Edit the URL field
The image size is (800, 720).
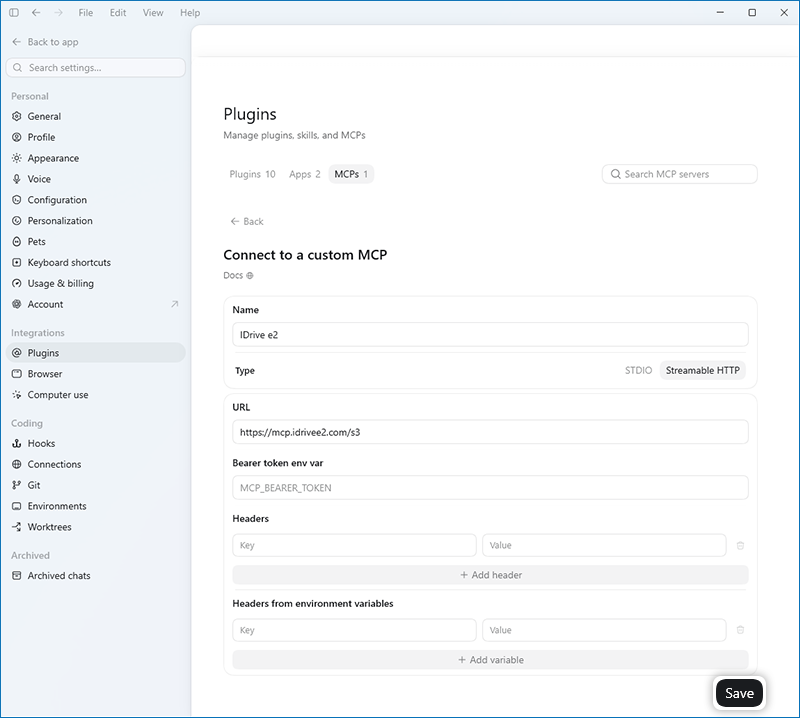(490, 433)
